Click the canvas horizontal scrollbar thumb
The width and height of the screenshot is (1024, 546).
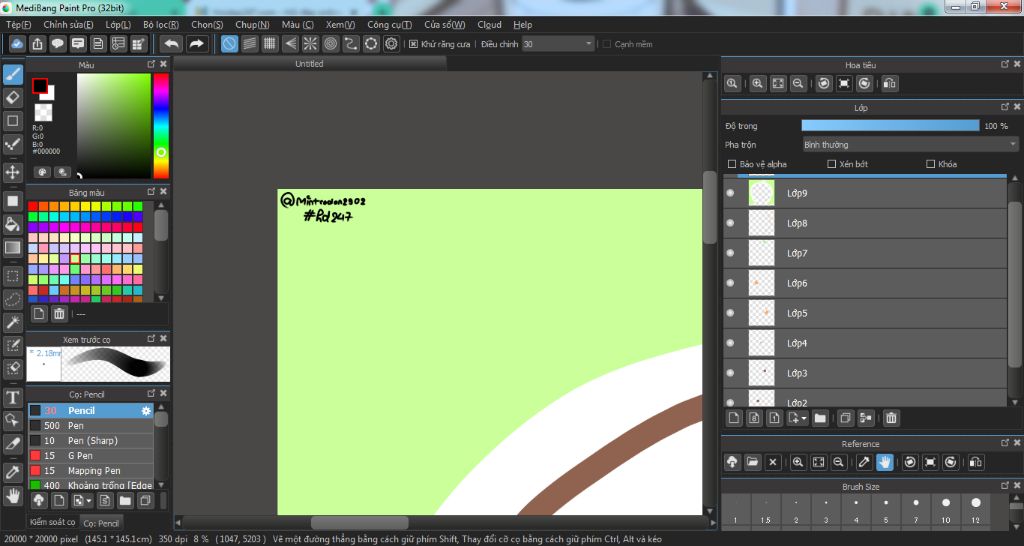pos(359,522)
